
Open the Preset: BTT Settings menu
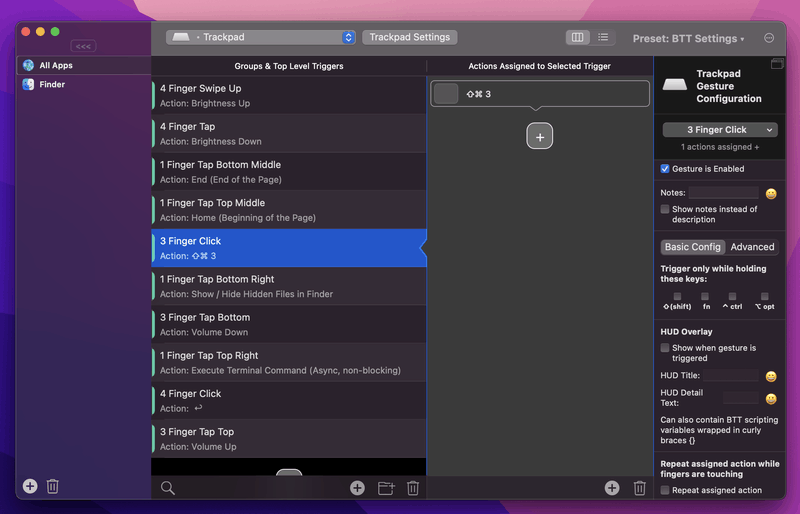tap(688, 39)
